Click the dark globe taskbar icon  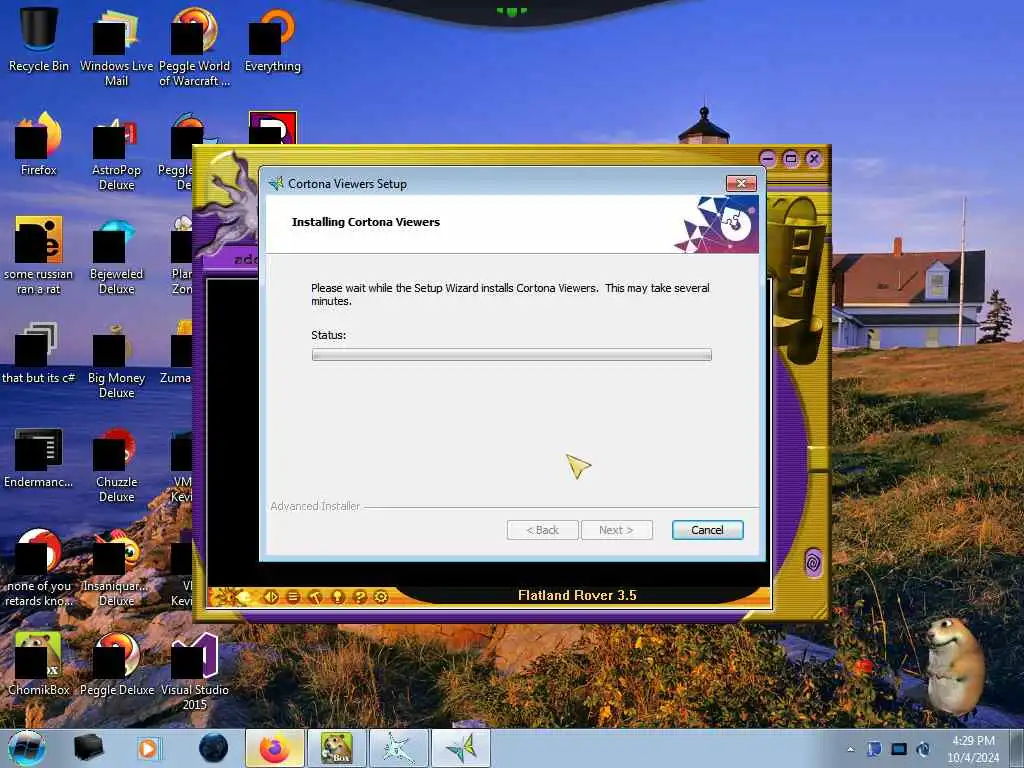(214, 748)
